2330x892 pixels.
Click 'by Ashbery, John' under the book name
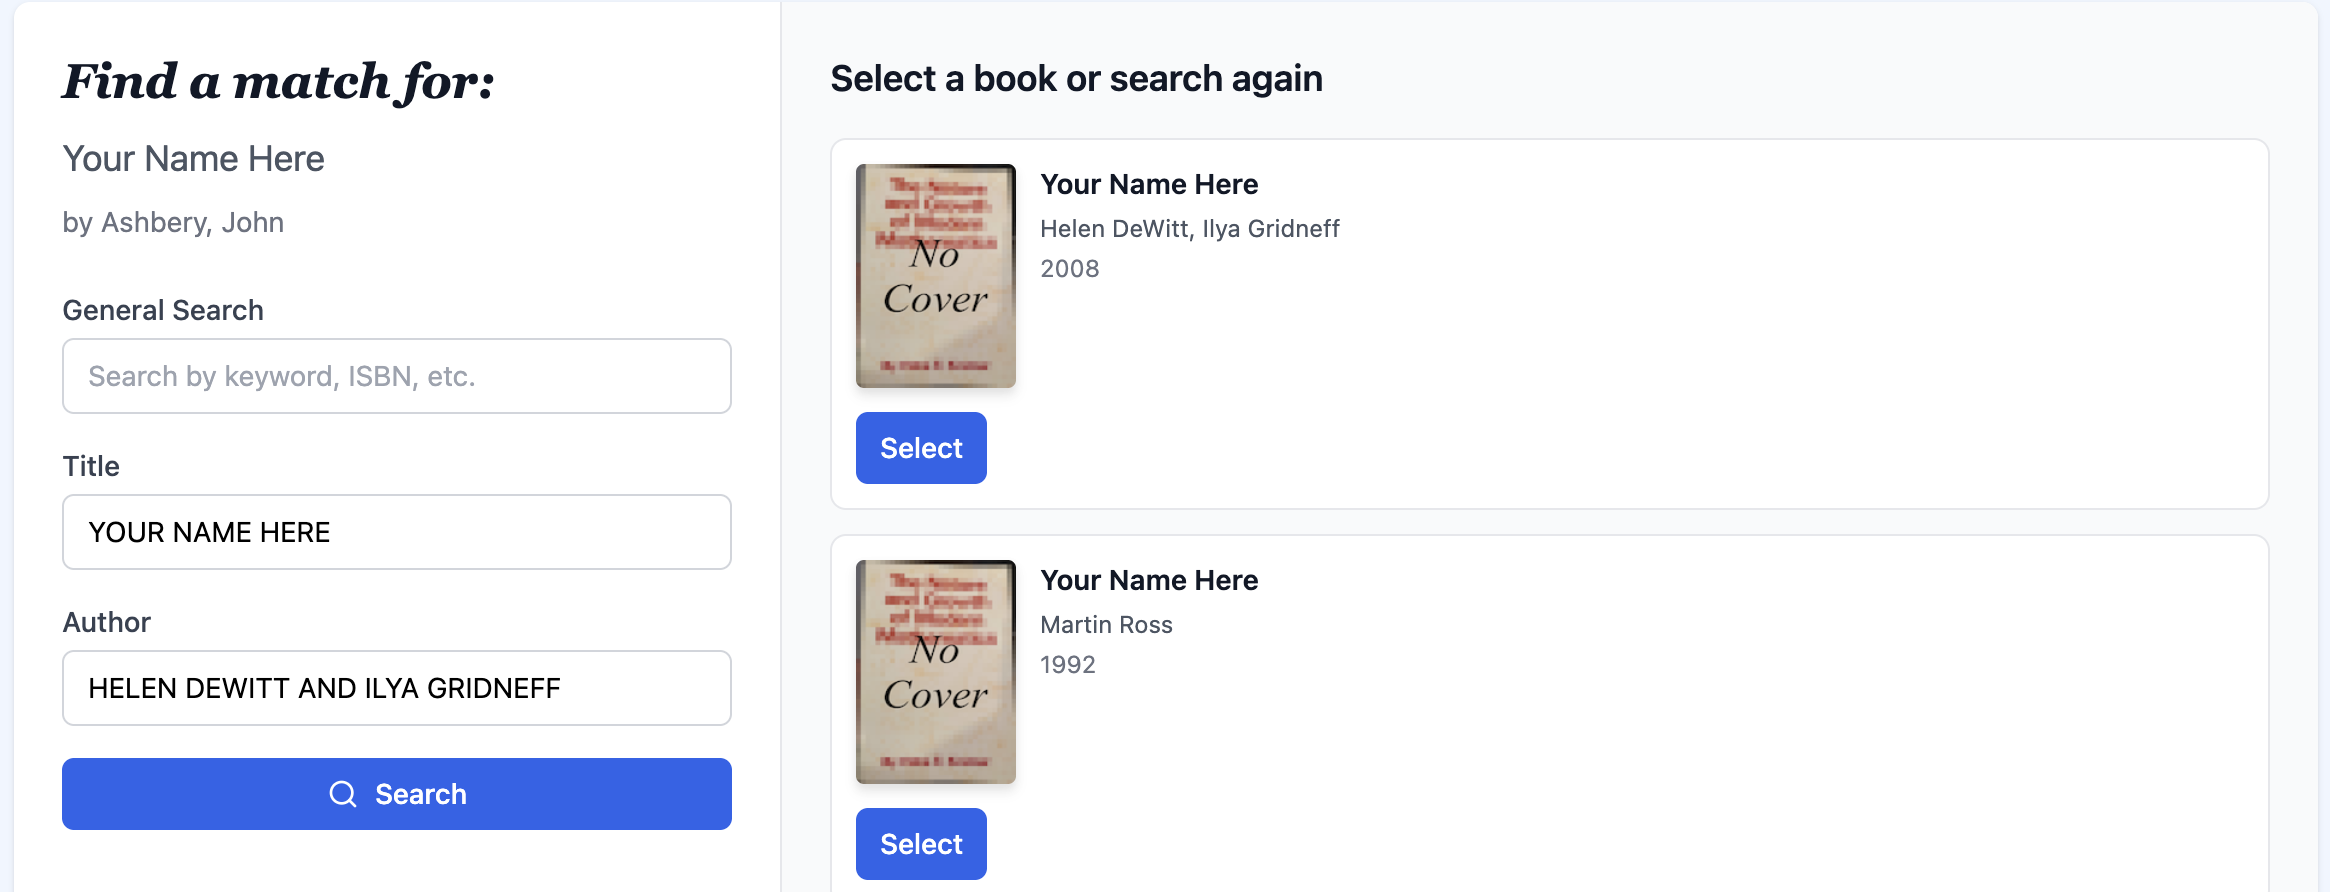[x=173, y=221]
